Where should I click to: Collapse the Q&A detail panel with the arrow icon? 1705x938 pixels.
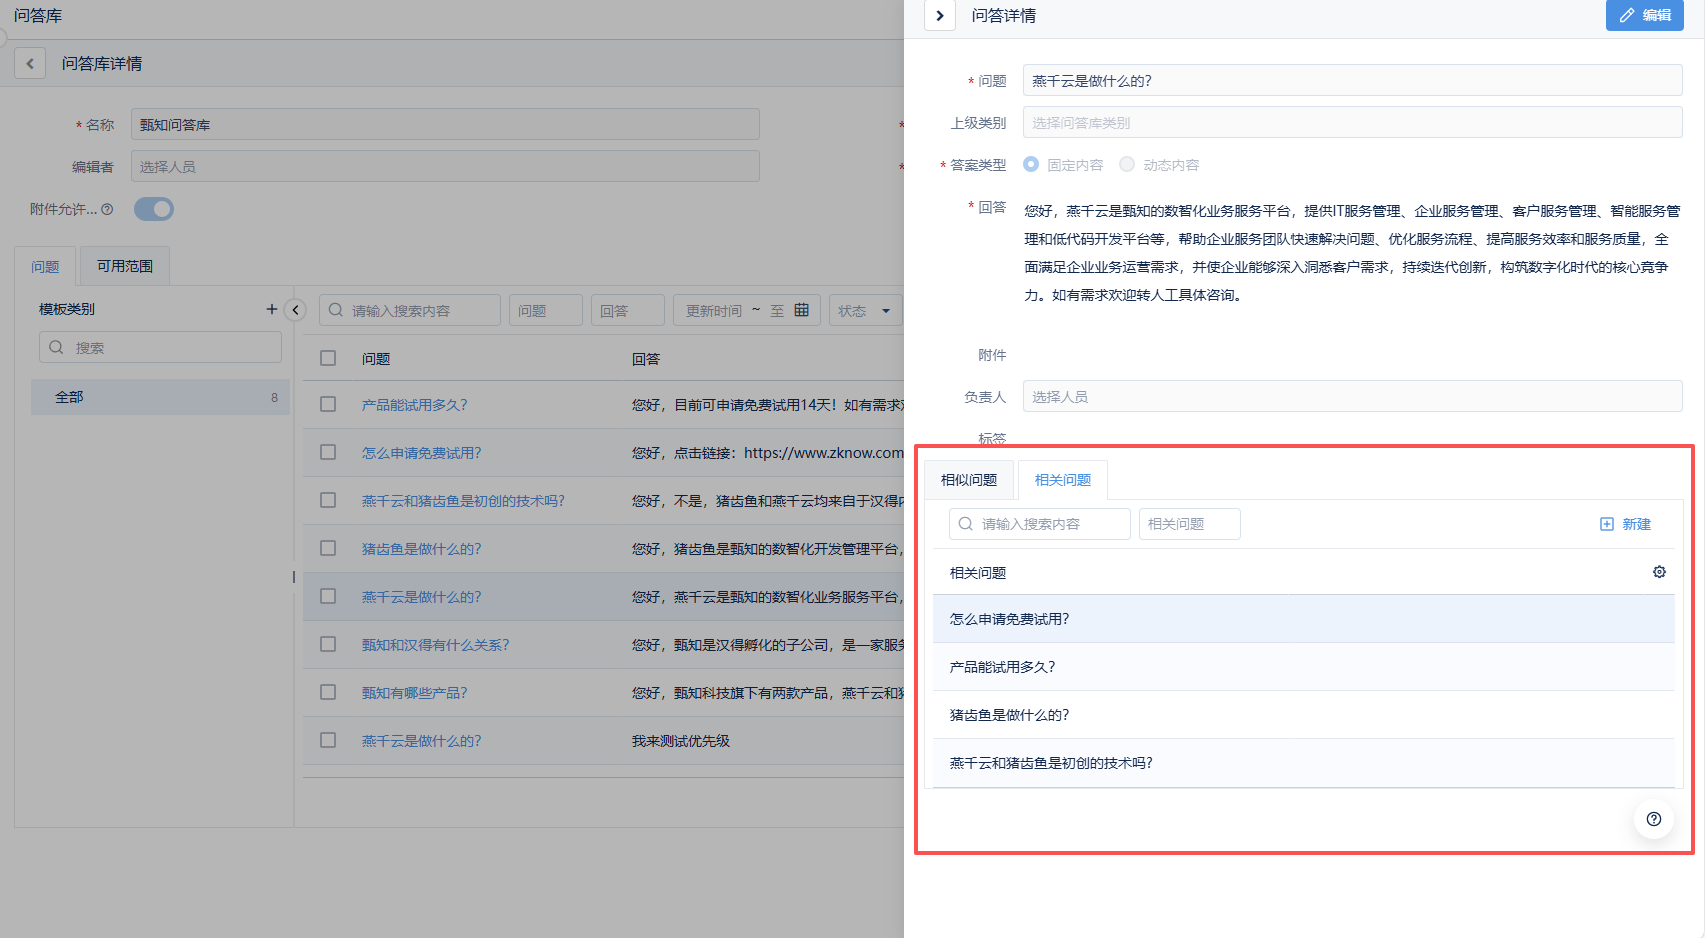940,16
